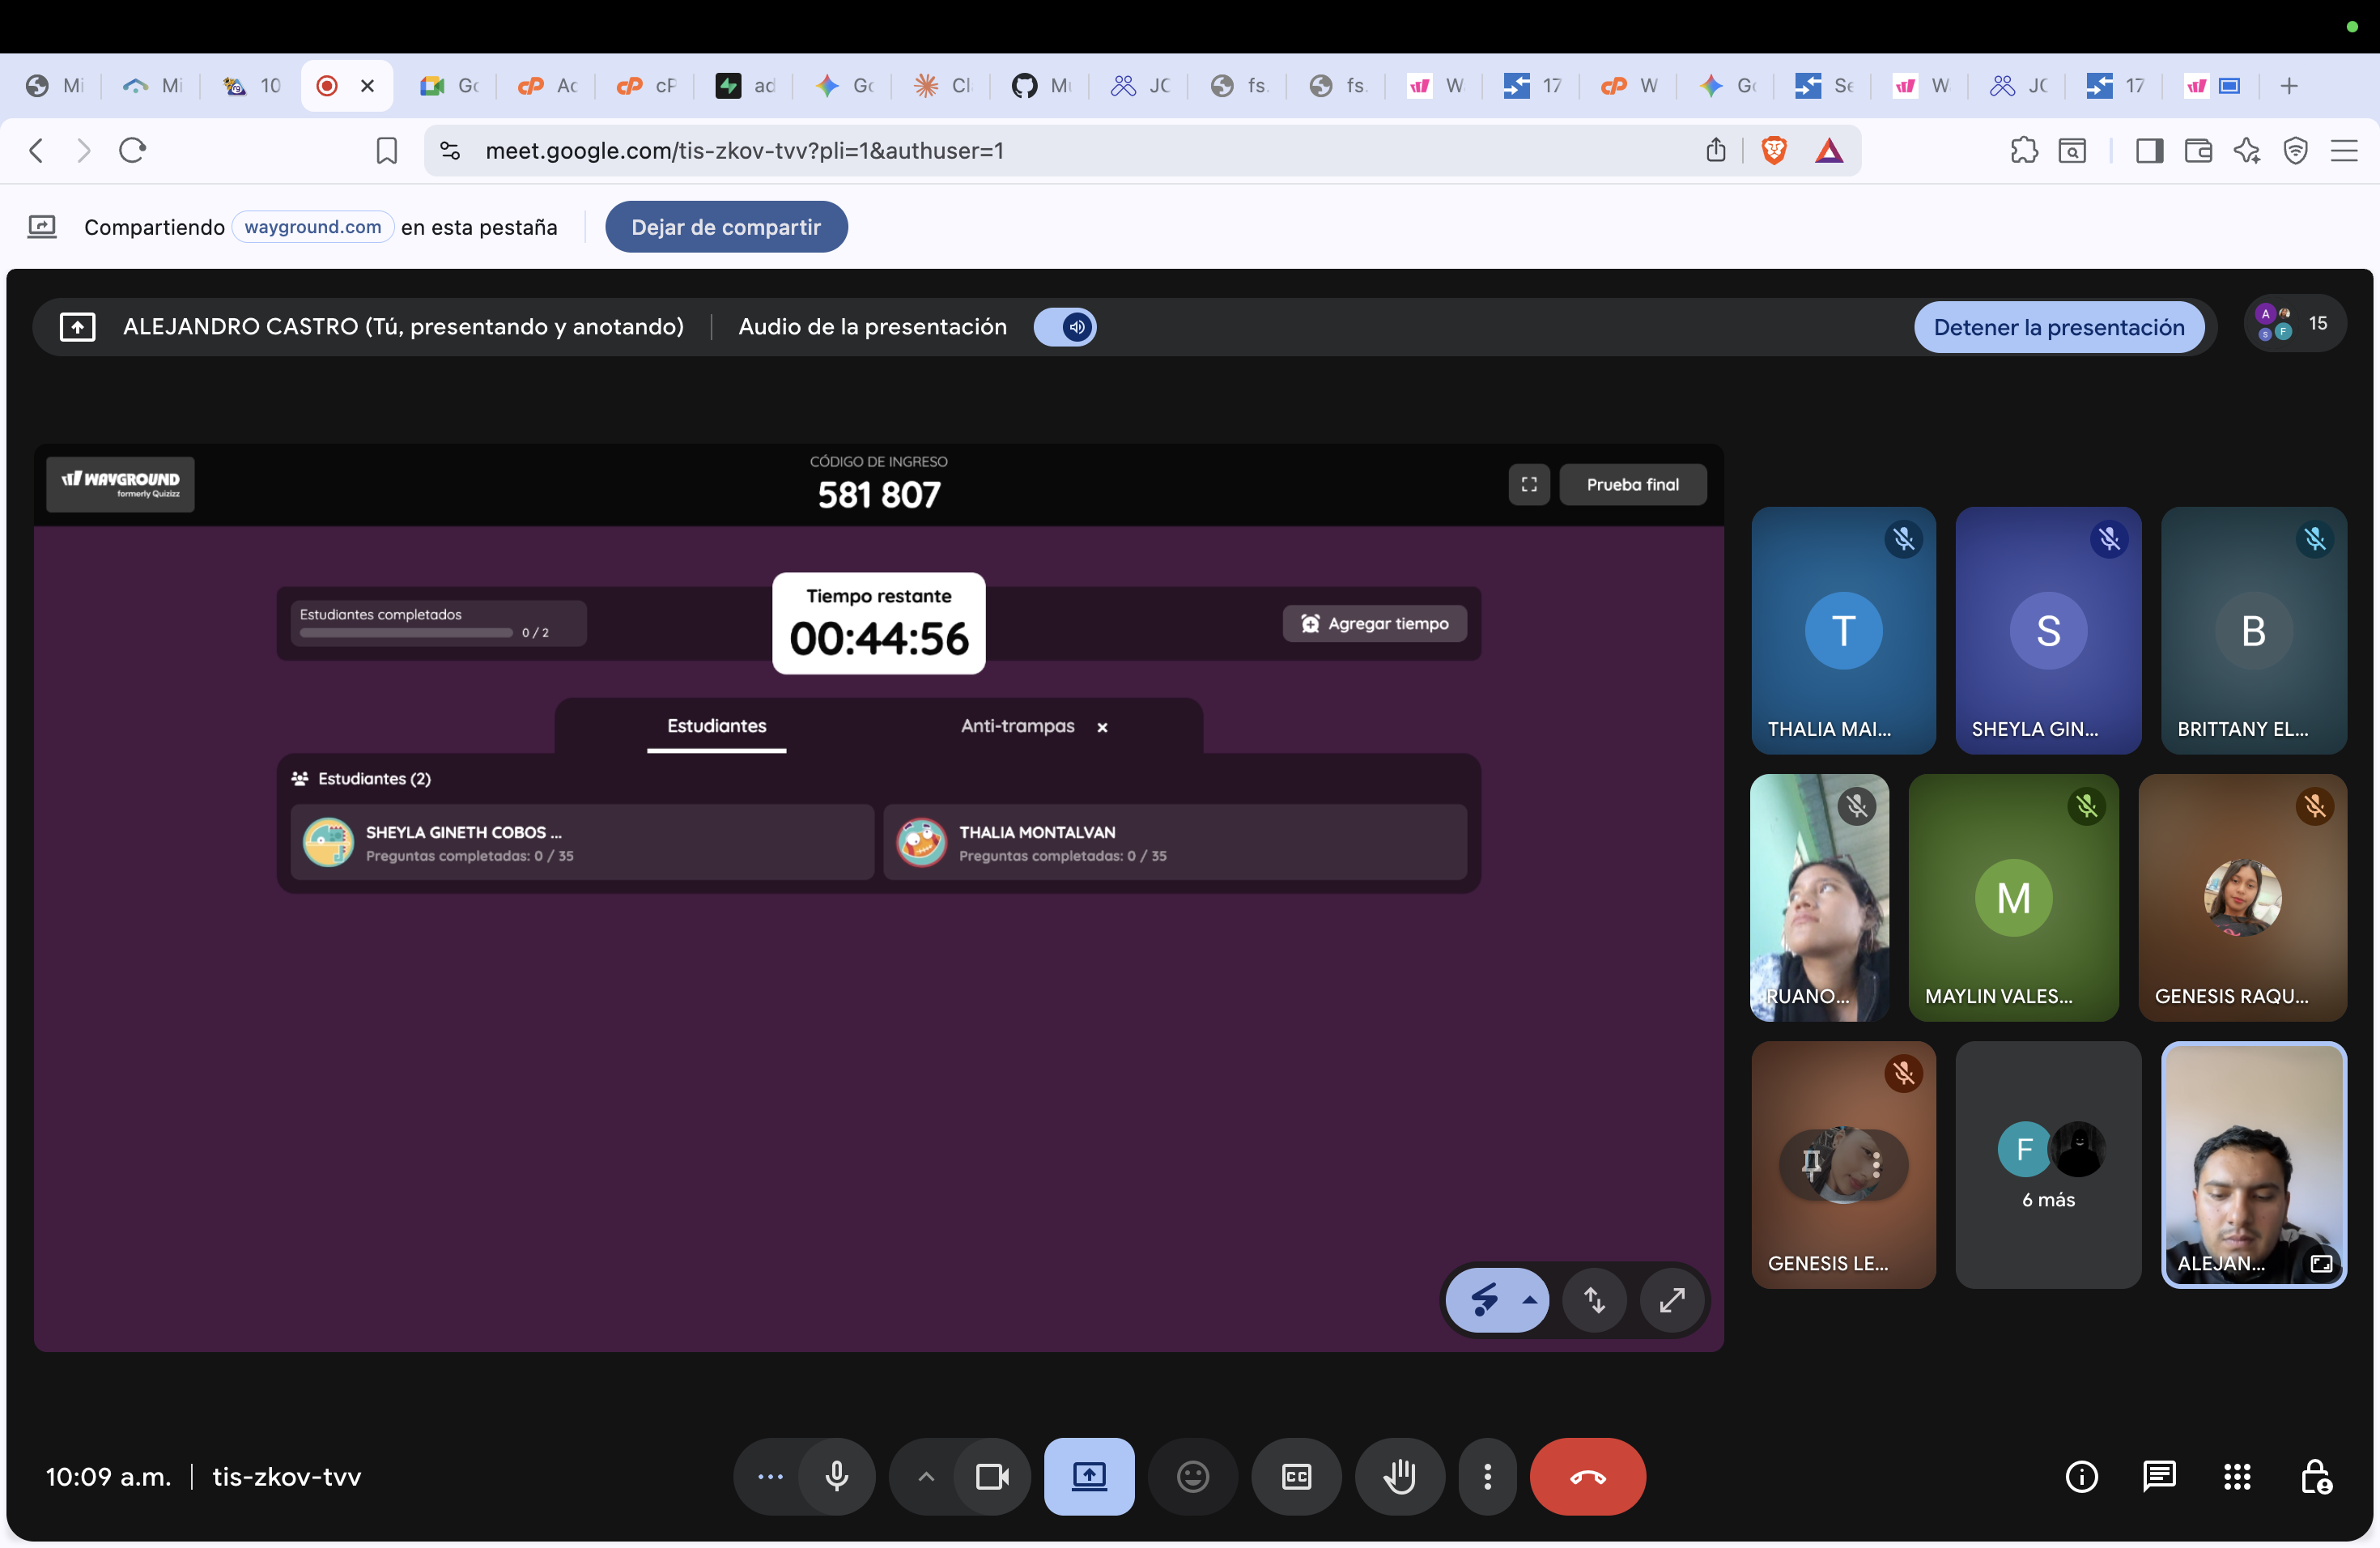2380x1548 pixels.
Task: Switch to the Anti-trampas tab
Action: point(1017,726)
